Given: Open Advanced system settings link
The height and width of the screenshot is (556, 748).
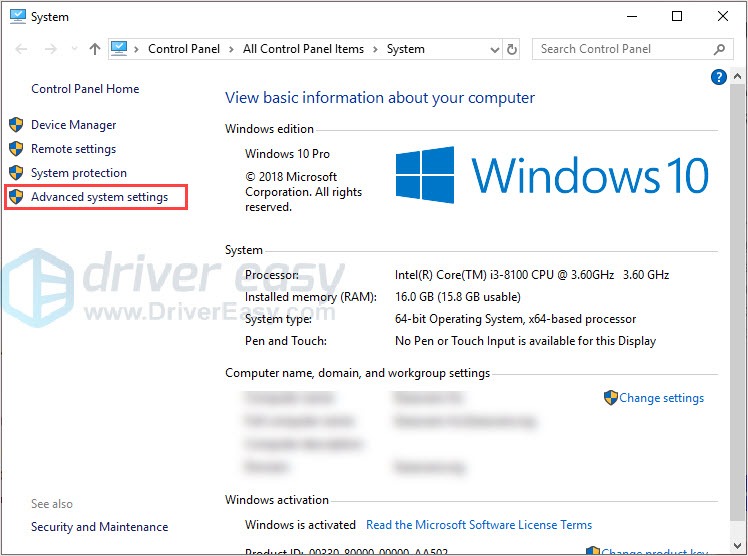Looking at the screenshot, I should (x=99, y=197).
